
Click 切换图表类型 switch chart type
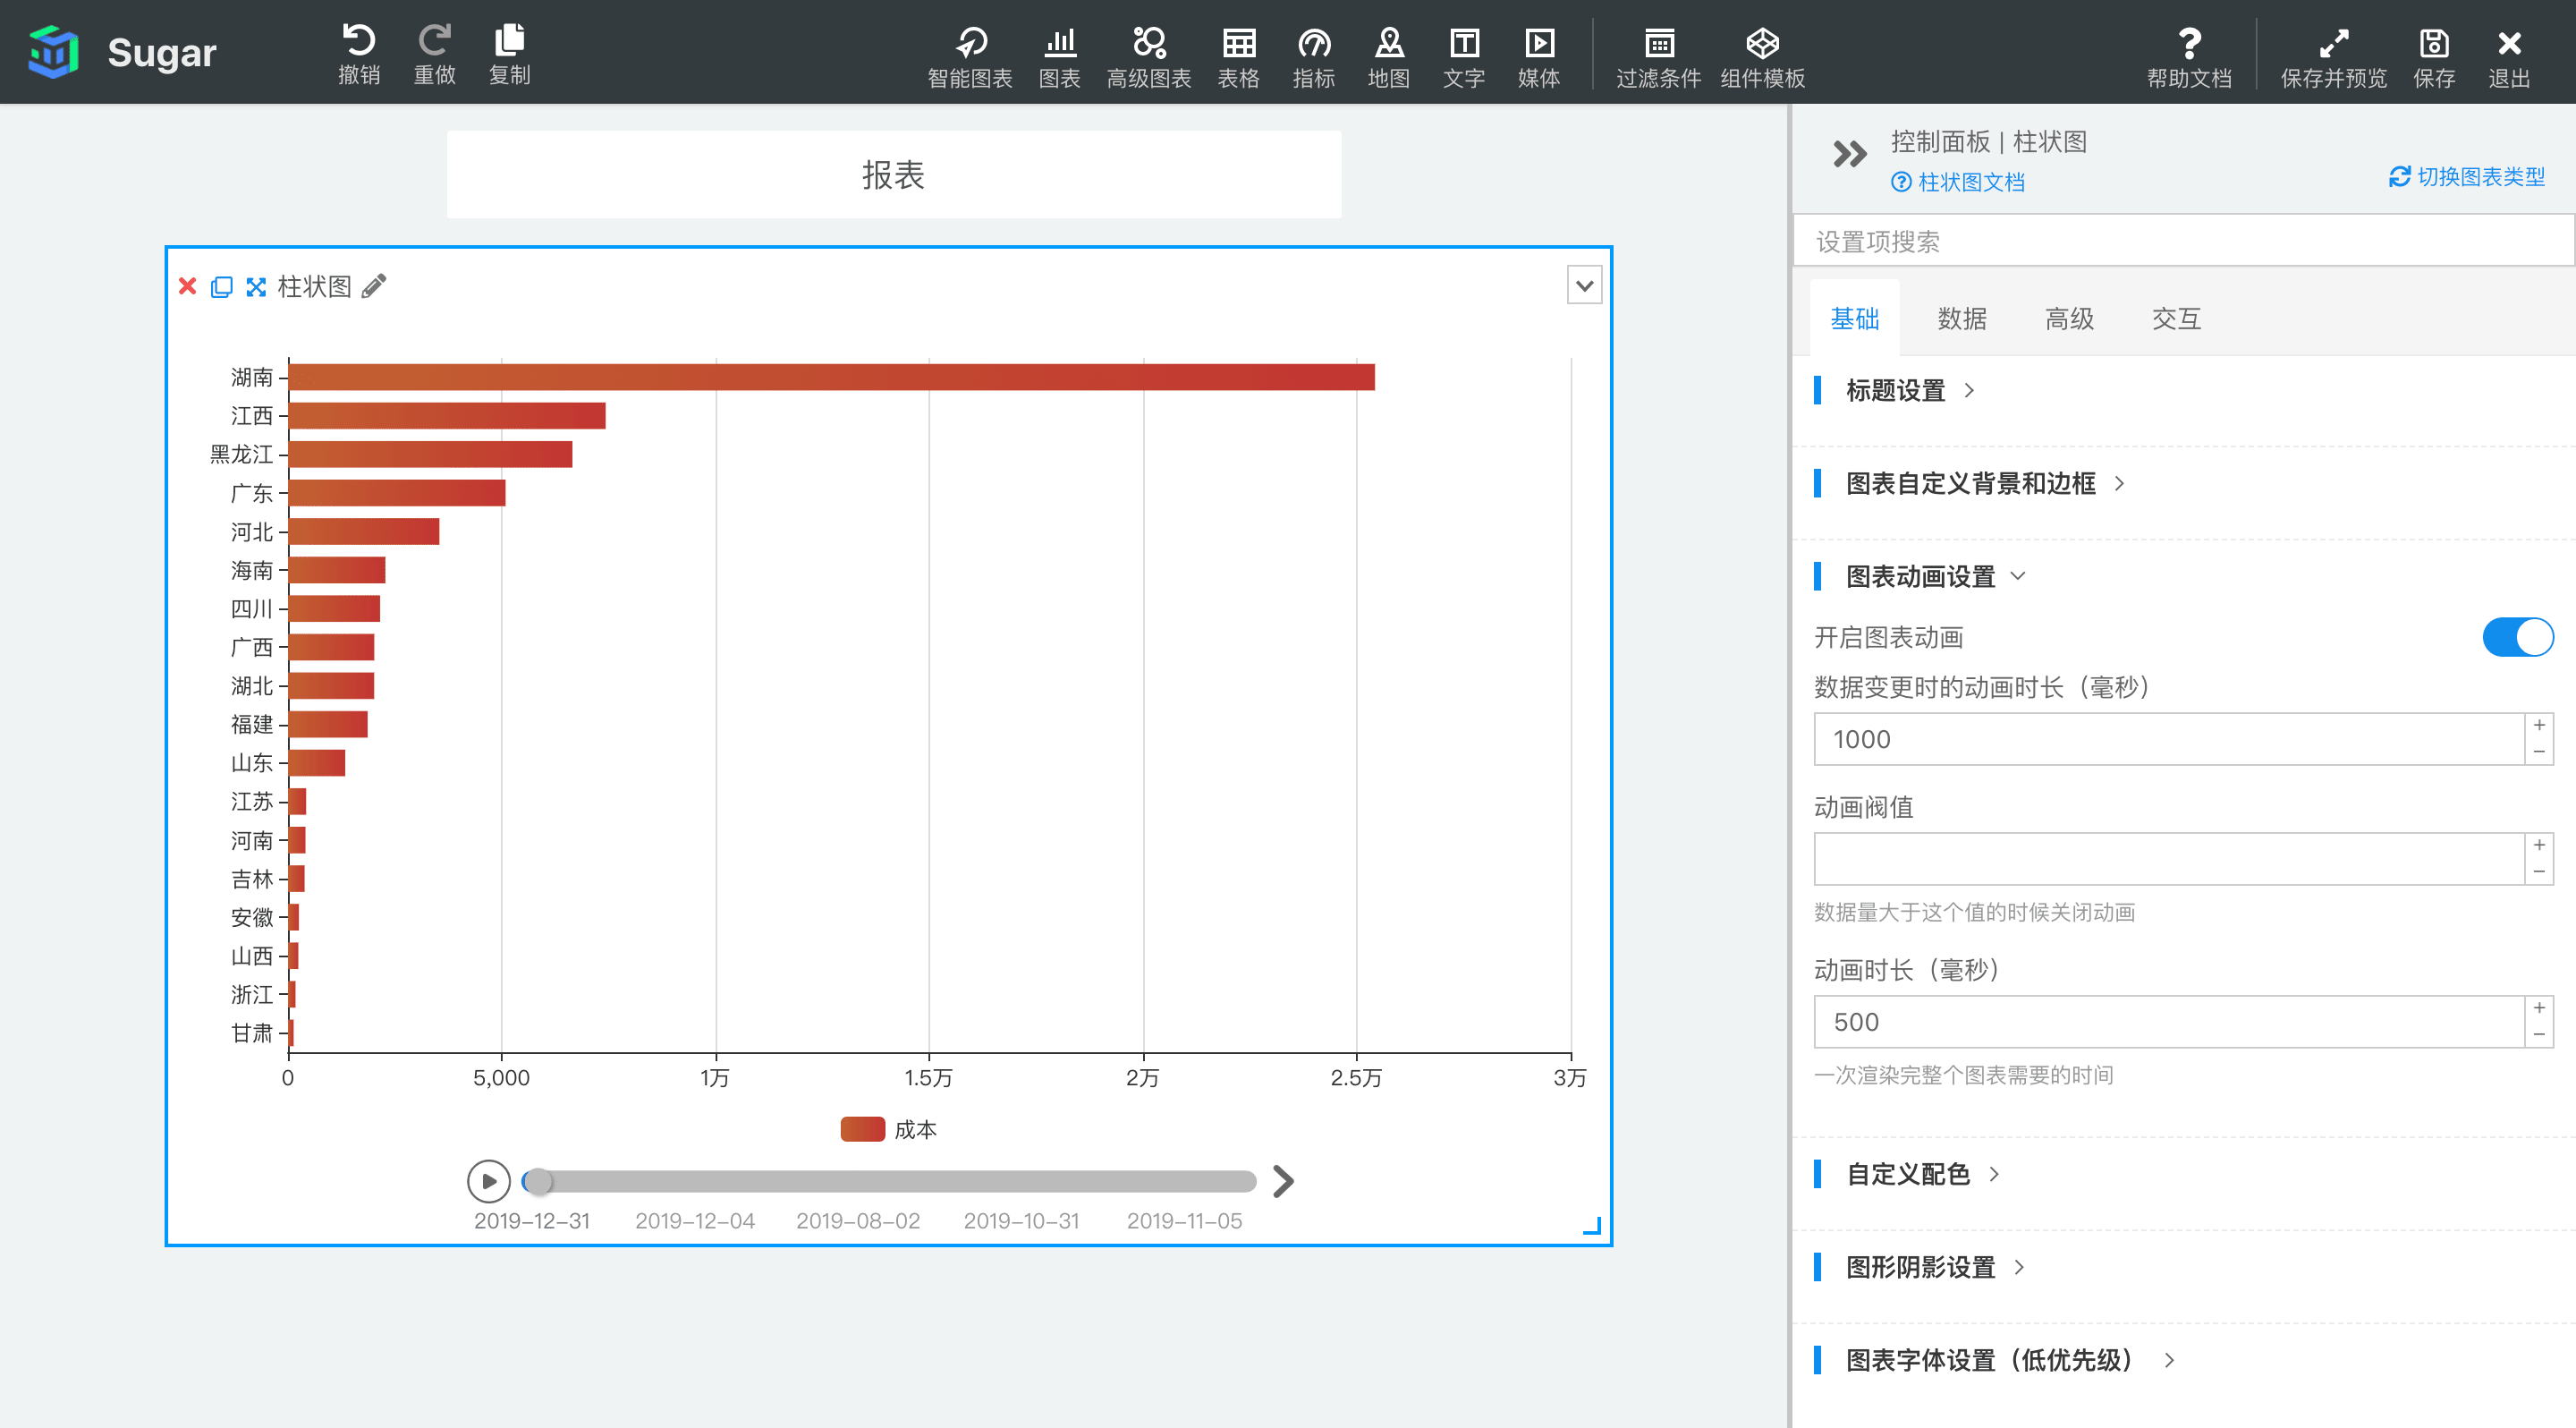2466,177
